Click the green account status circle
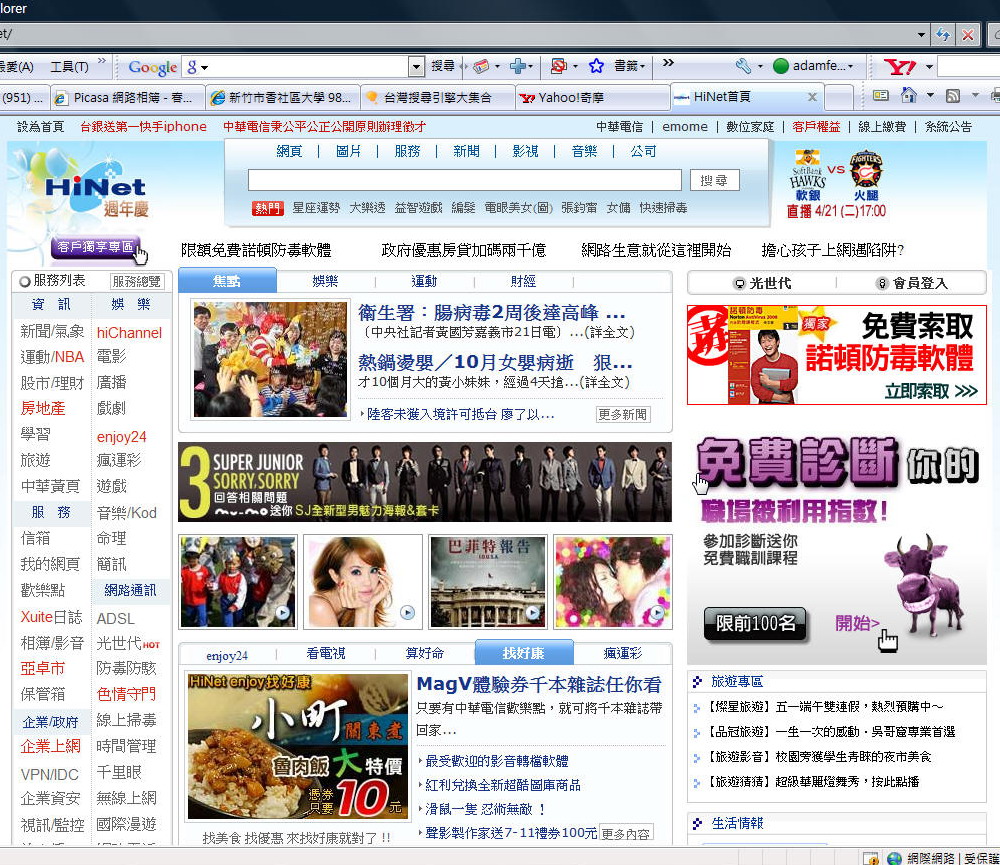 [x=781, y=66]
